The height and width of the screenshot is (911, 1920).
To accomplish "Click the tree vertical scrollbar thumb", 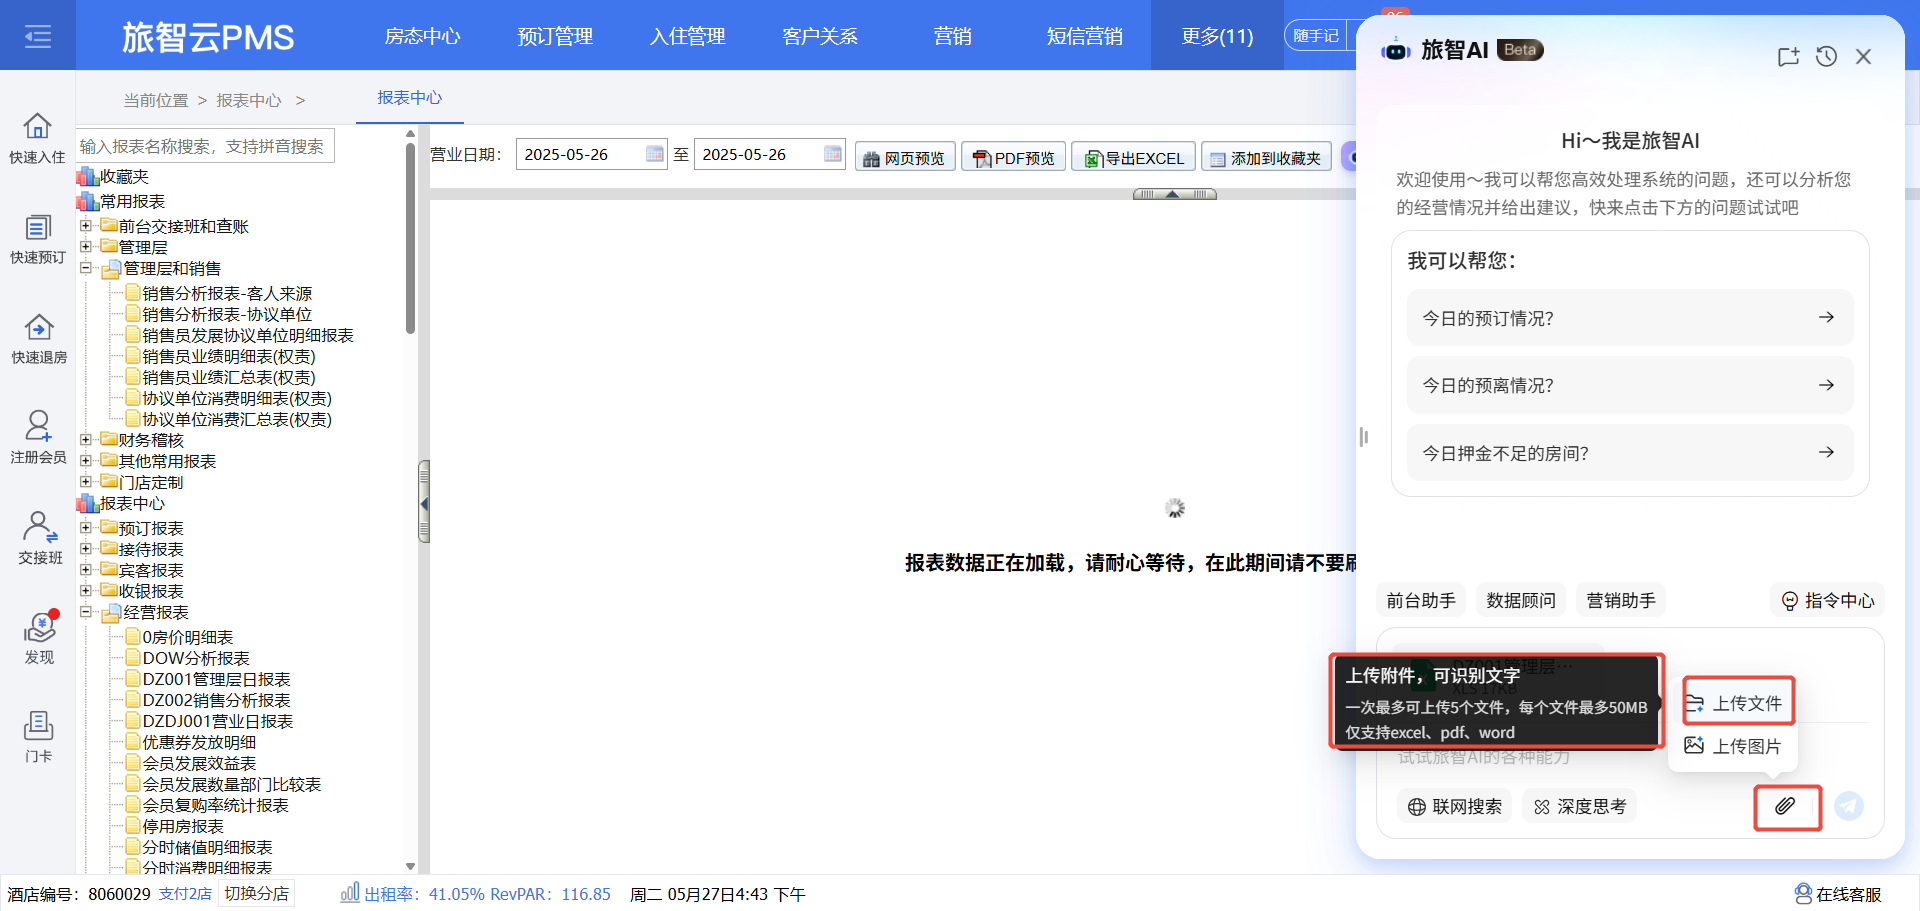I will [x=410, y=238].
